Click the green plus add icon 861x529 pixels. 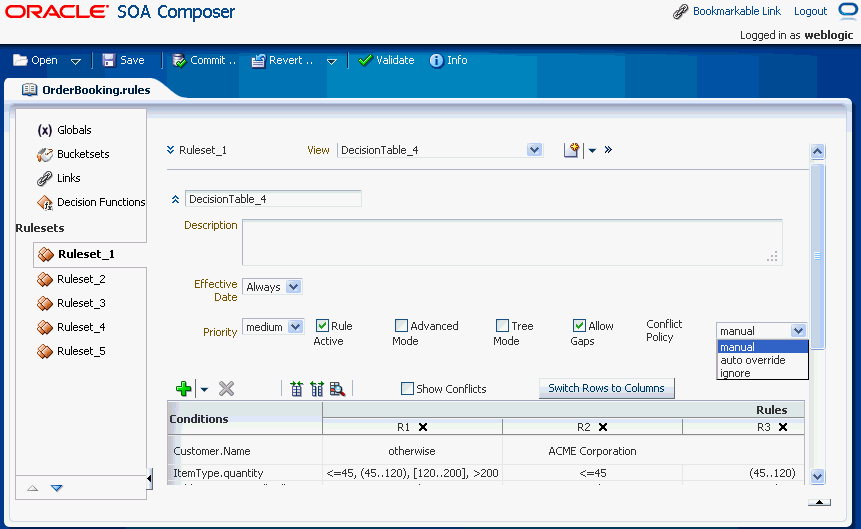click(183, 389)
